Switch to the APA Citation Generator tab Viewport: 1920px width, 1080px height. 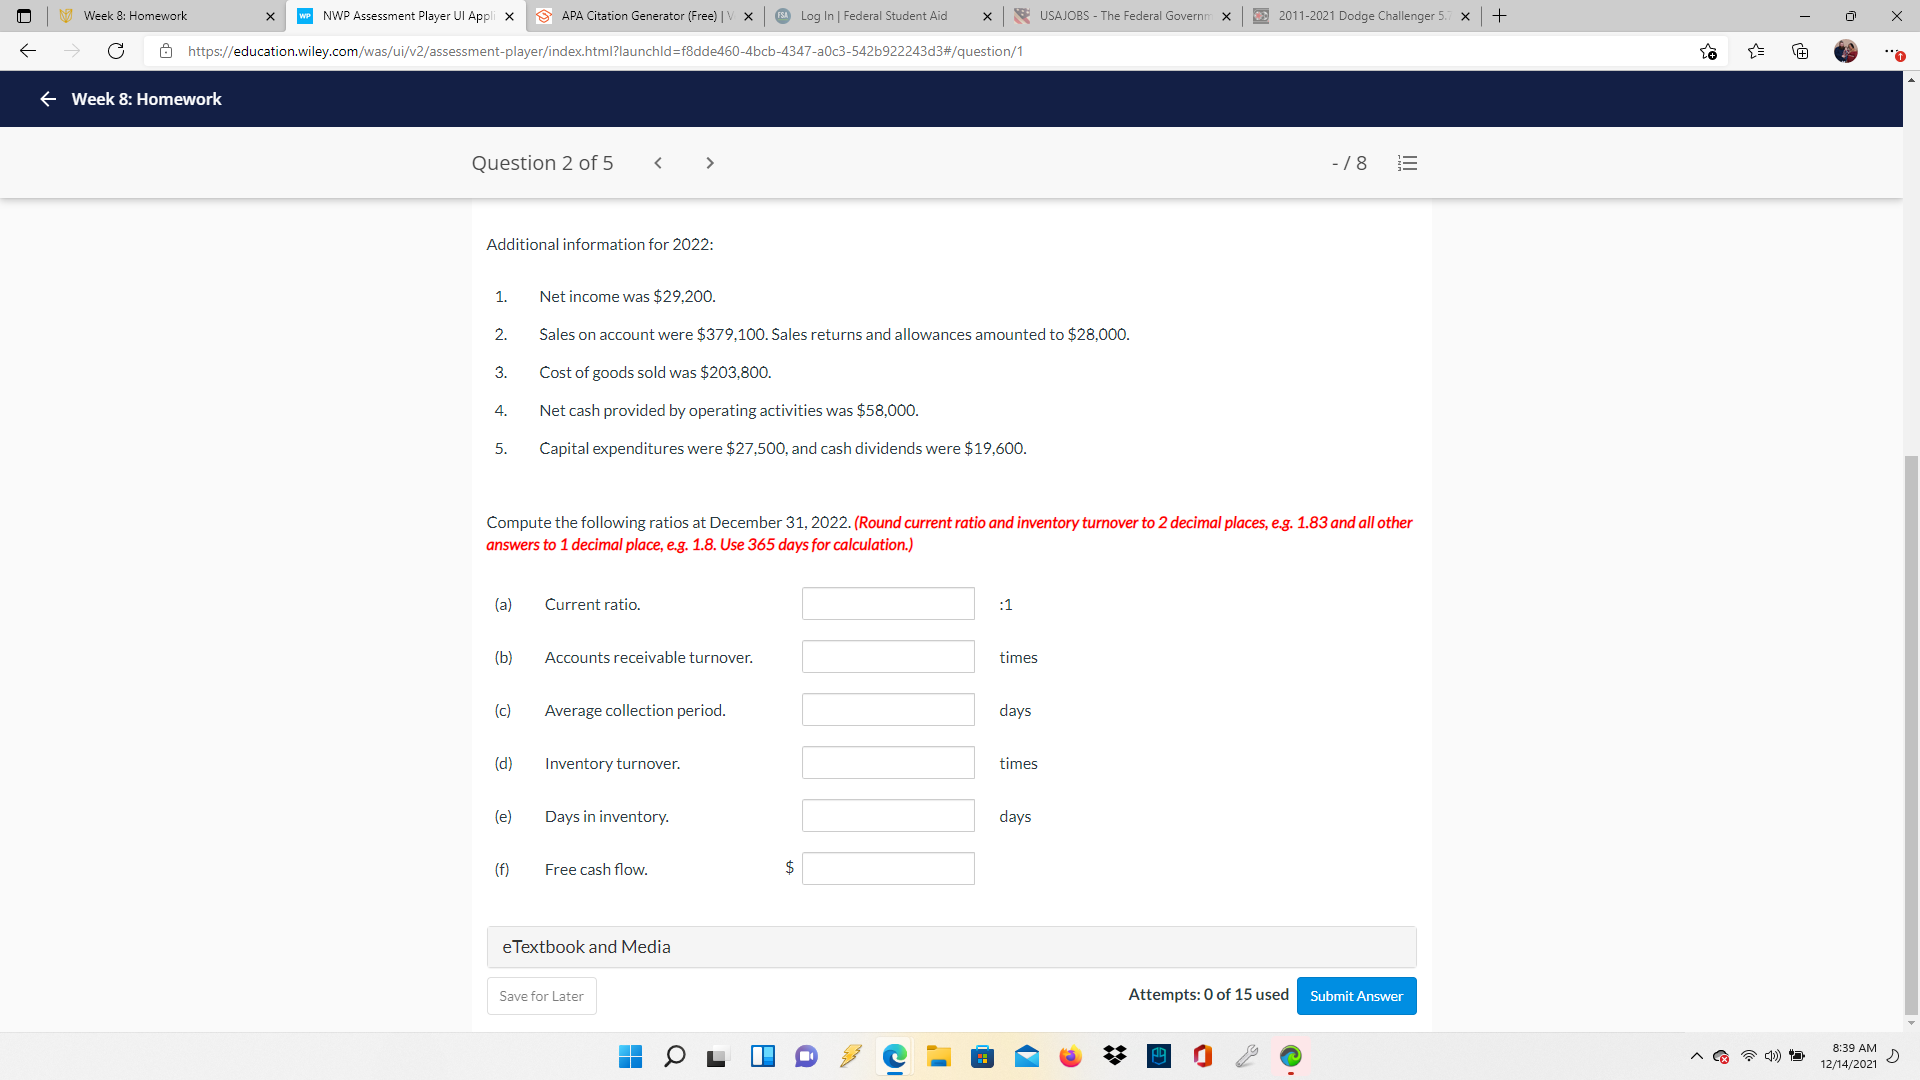pos(640,16)
